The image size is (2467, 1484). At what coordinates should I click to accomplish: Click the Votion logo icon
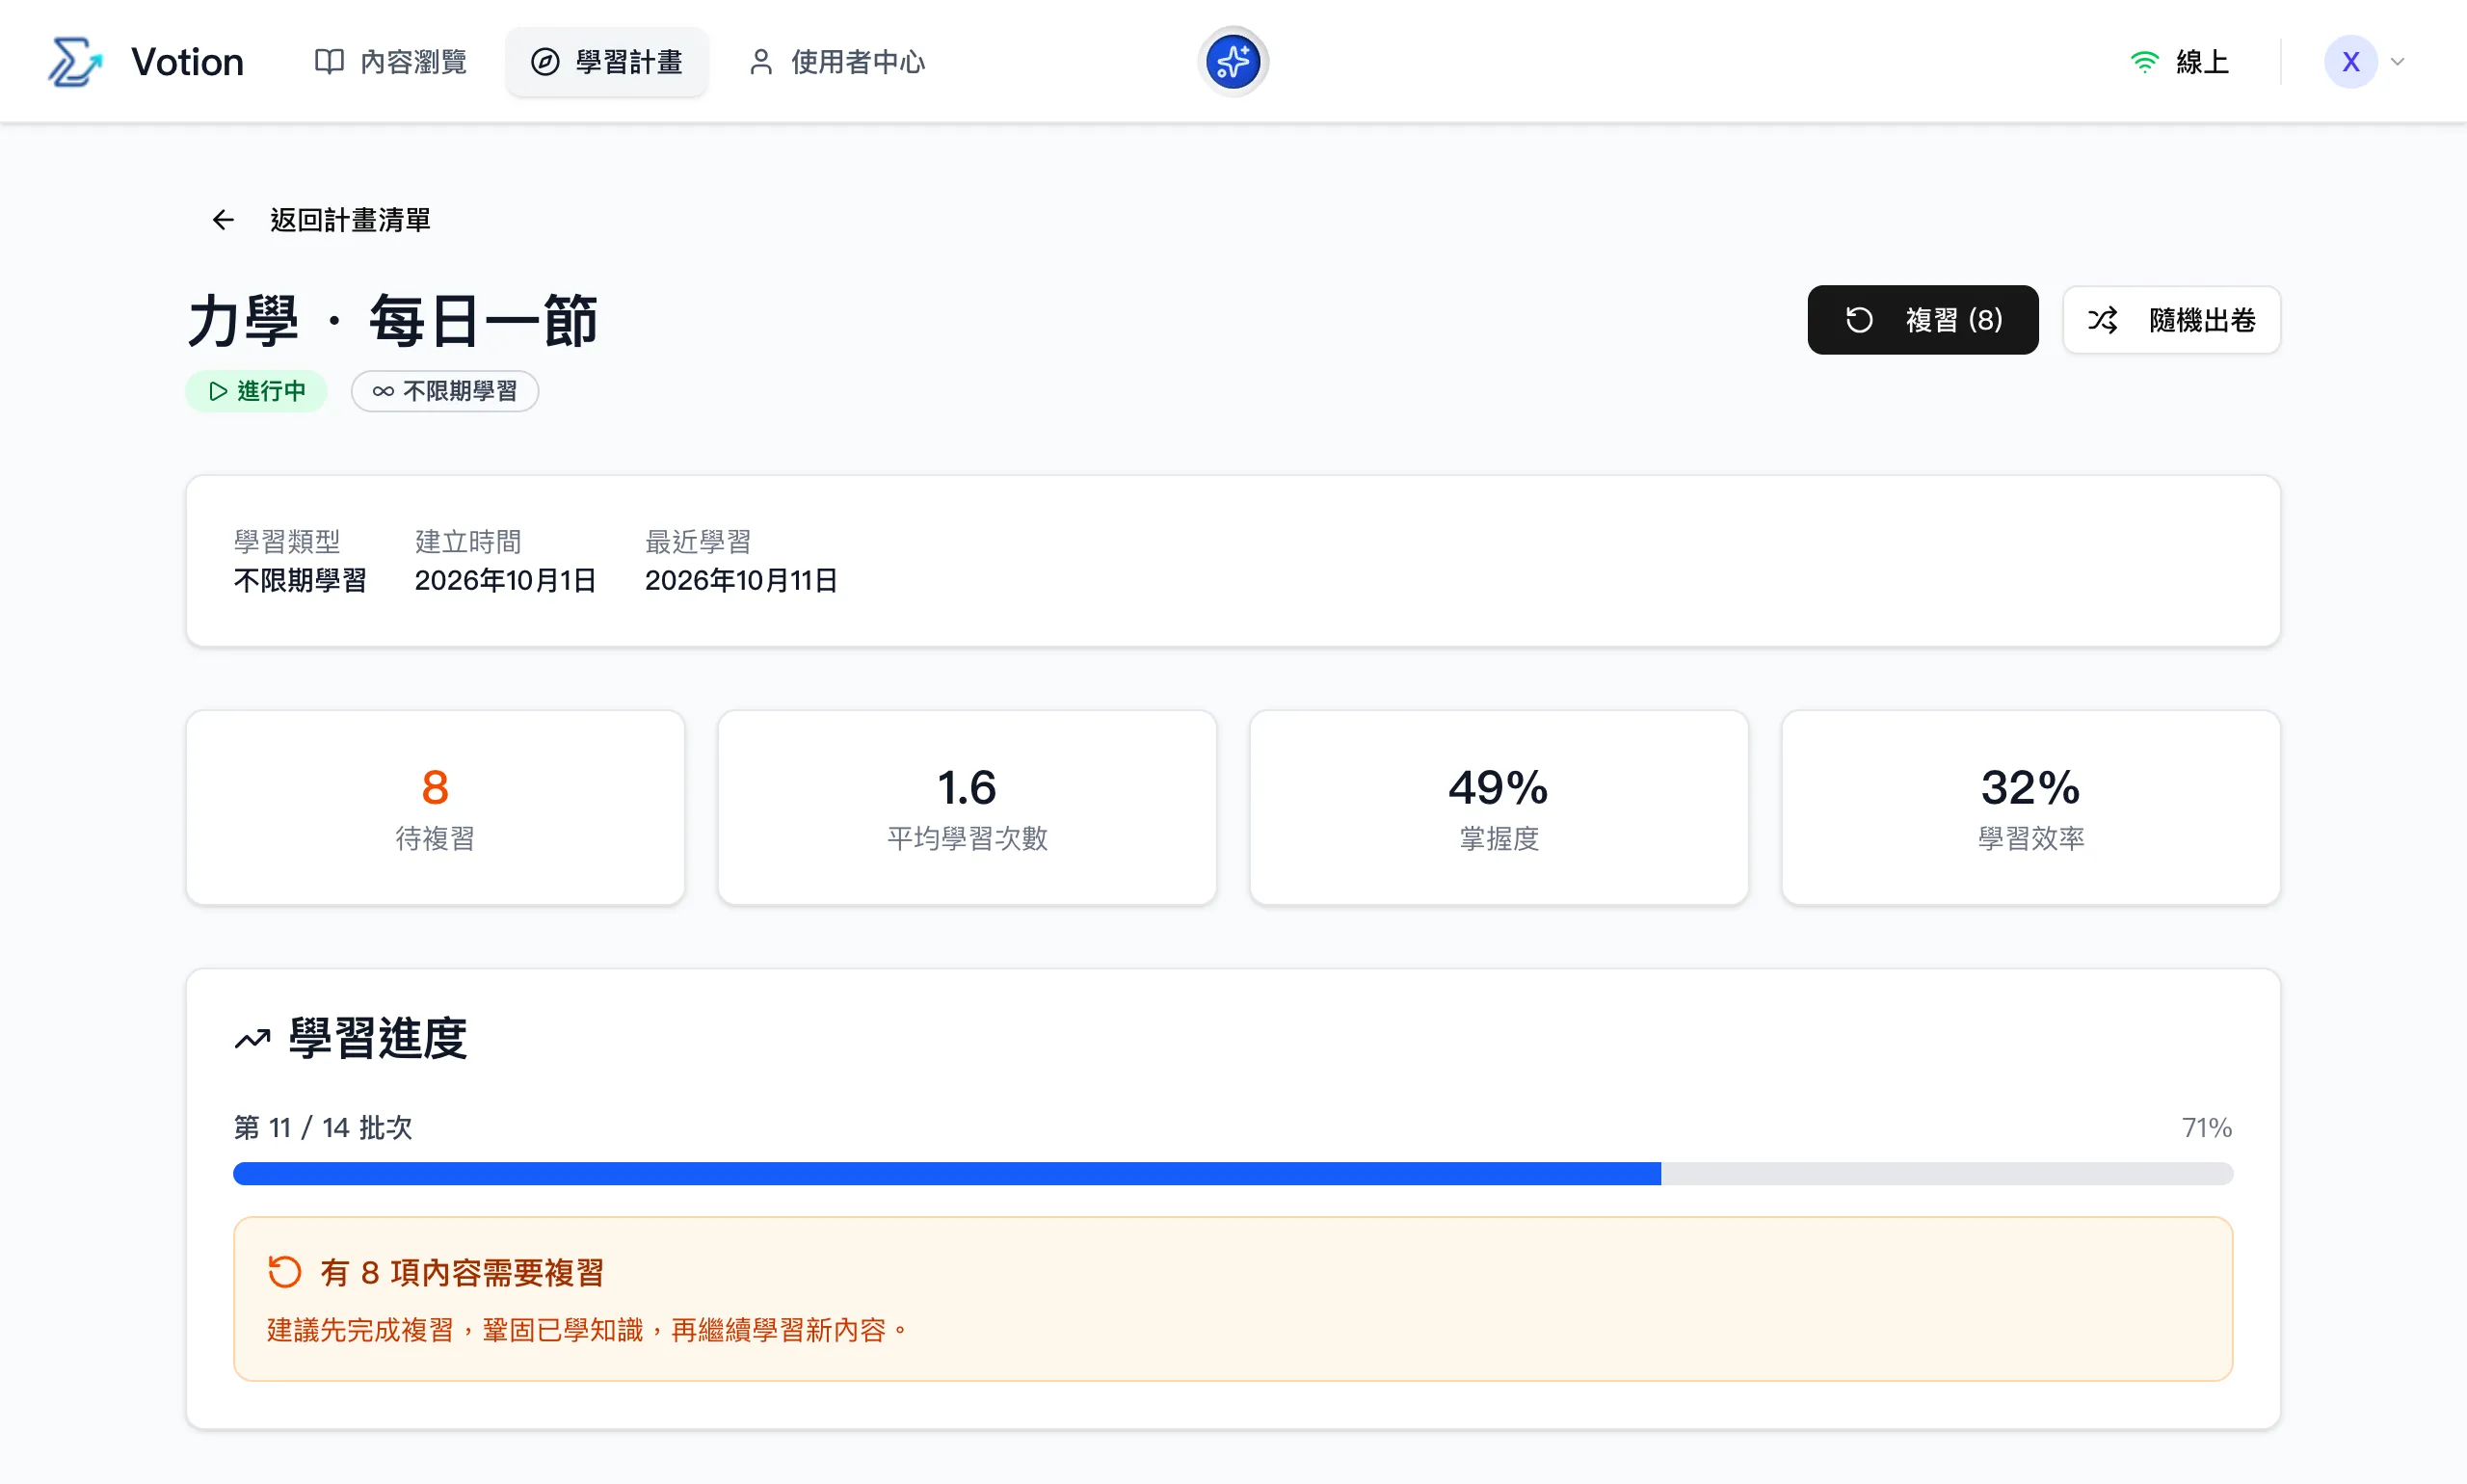[x=75, y=62]
